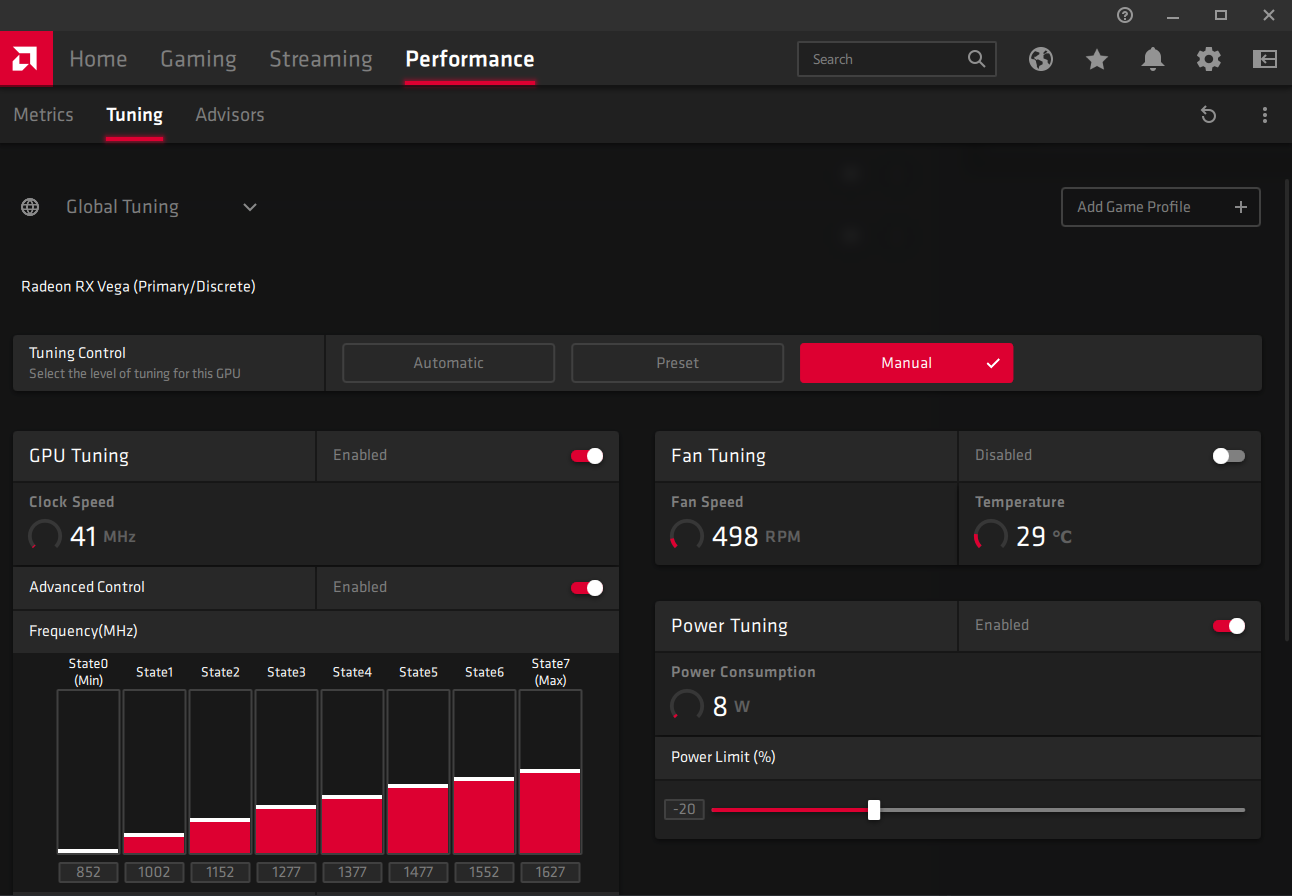1292x896 pixels.
Task: Select Automatic tuning control
Action: click(448, 363)
